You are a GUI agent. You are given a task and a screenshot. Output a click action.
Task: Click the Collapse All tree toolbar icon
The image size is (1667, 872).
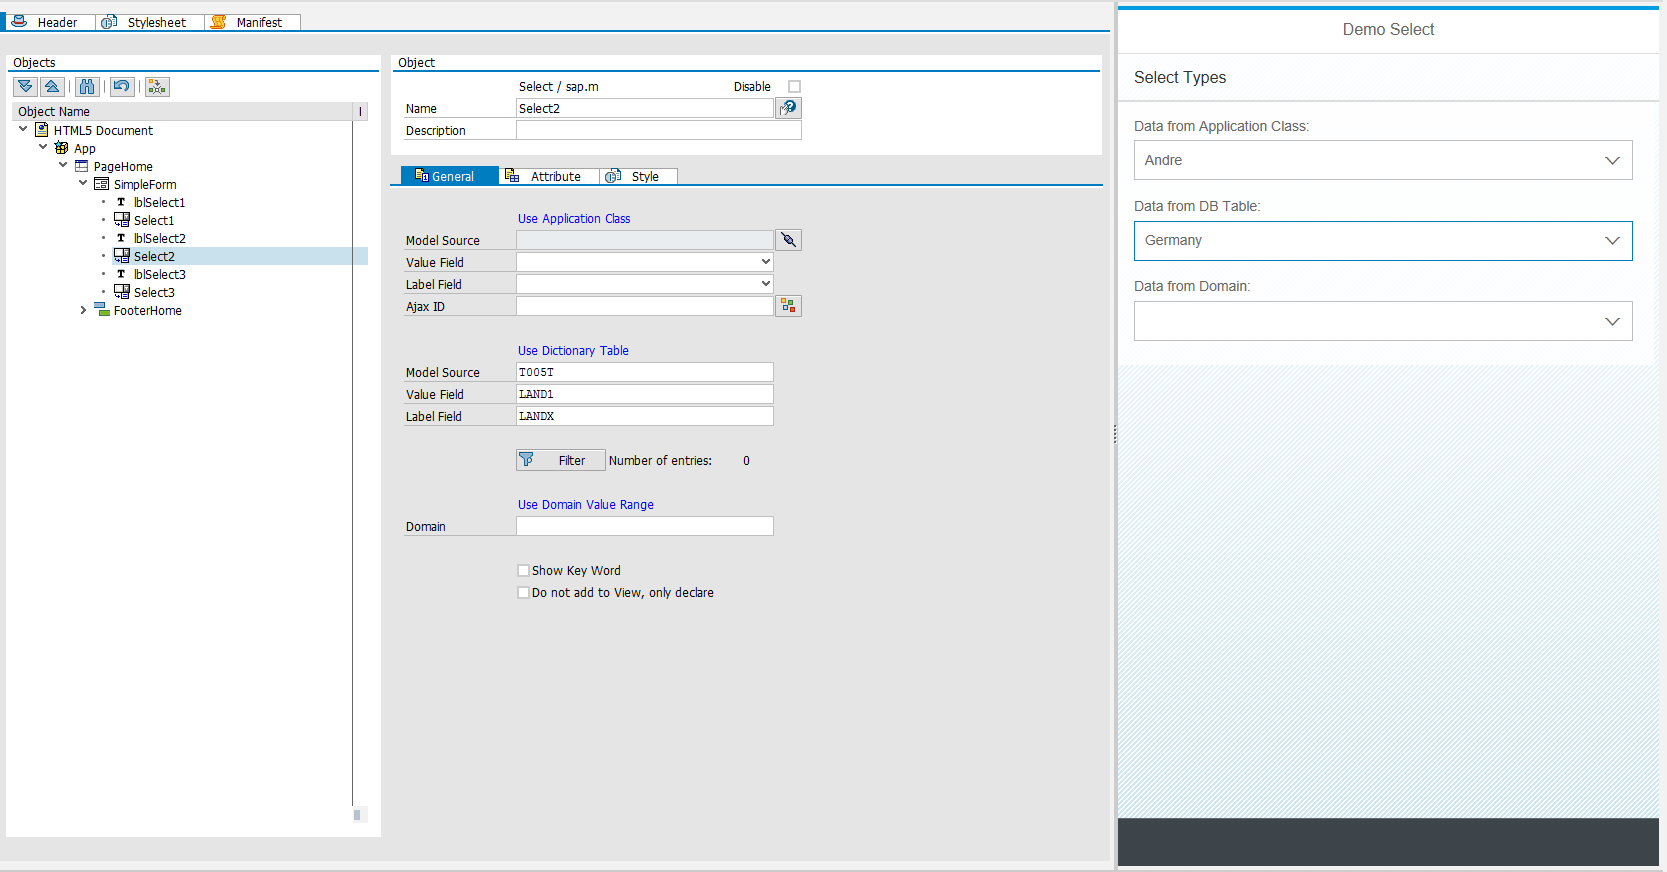53,87
